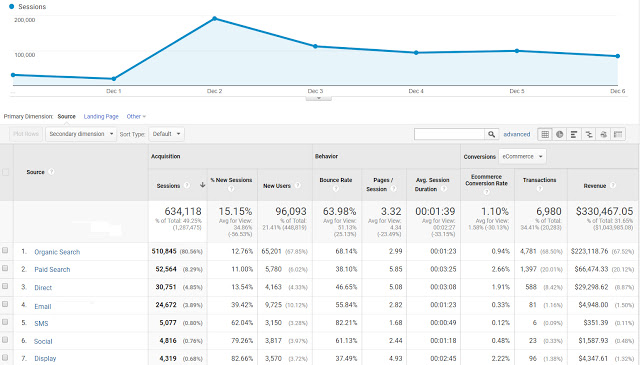Viewport: 640px width, 365px height.
Task: Open help icon for Transactions column
Action: point(539,189)
